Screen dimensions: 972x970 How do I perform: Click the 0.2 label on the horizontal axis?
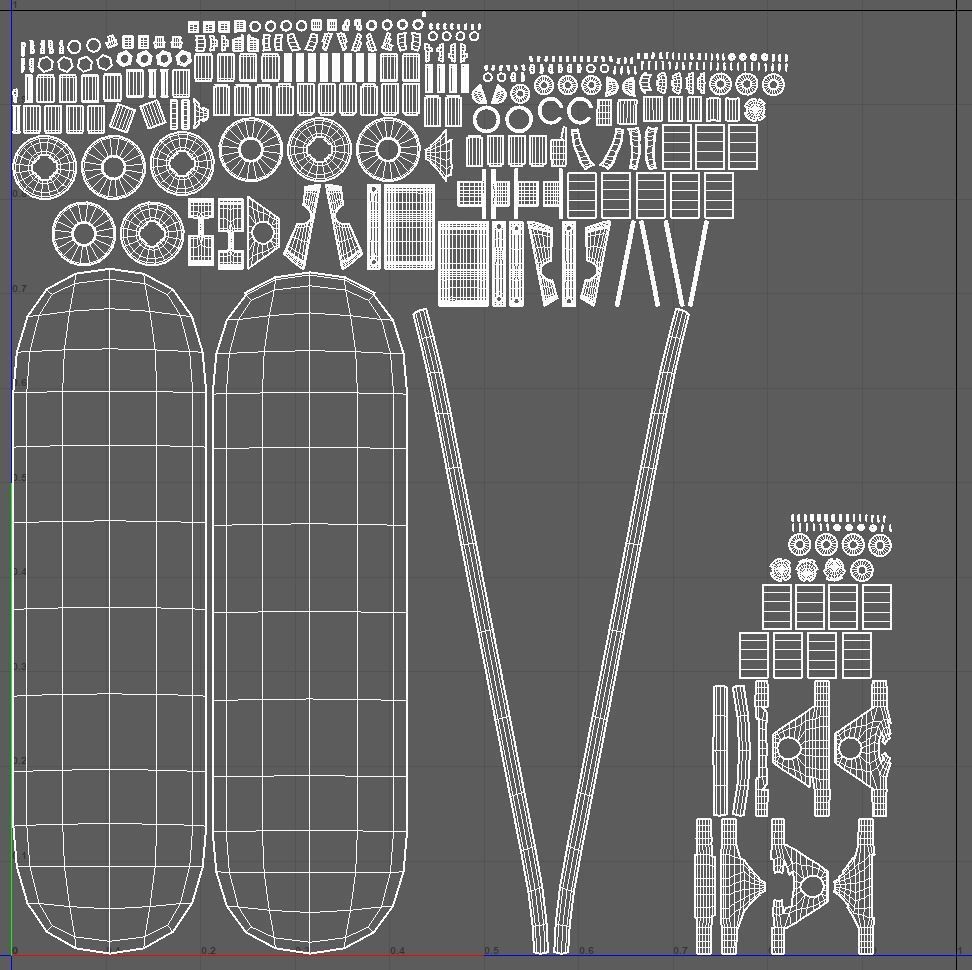click(208, 950)
